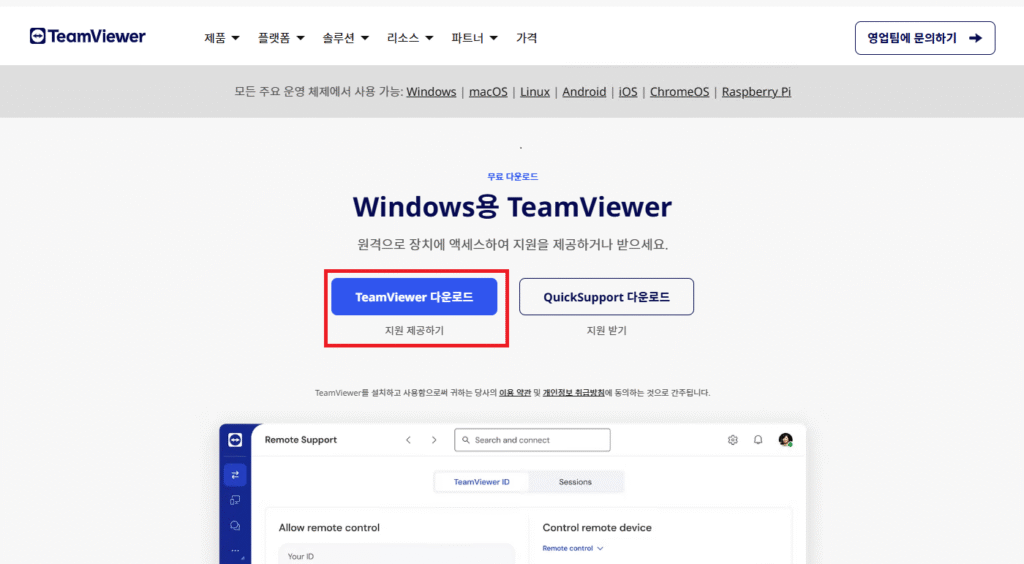Click the back arrow in app preview

click(x=408, y=440)
